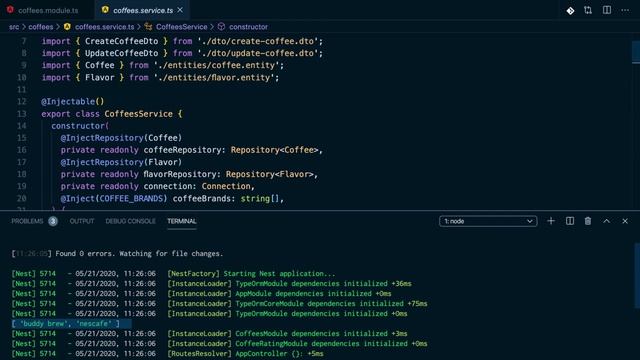Viewport: 640px width, 360px height.
Task: Click the editor vertical scrollbar
Action: (636, 52)
